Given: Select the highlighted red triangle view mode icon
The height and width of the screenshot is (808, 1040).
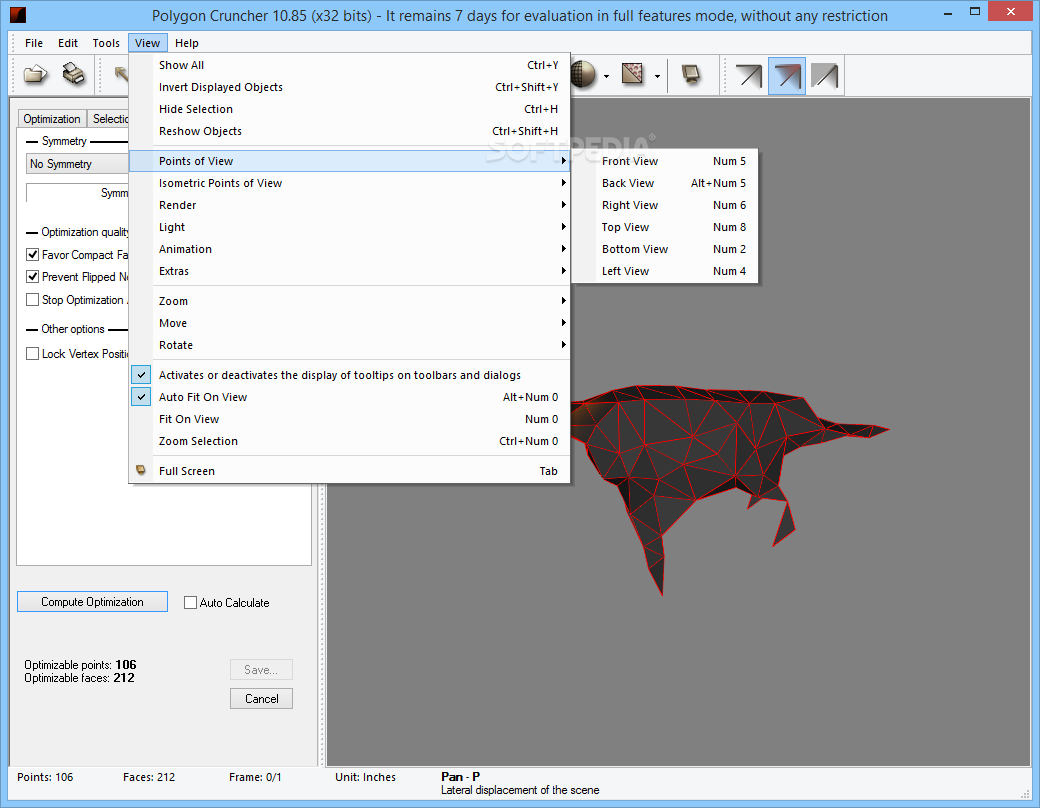Looking at the screenshot, I should click(787, 76).
